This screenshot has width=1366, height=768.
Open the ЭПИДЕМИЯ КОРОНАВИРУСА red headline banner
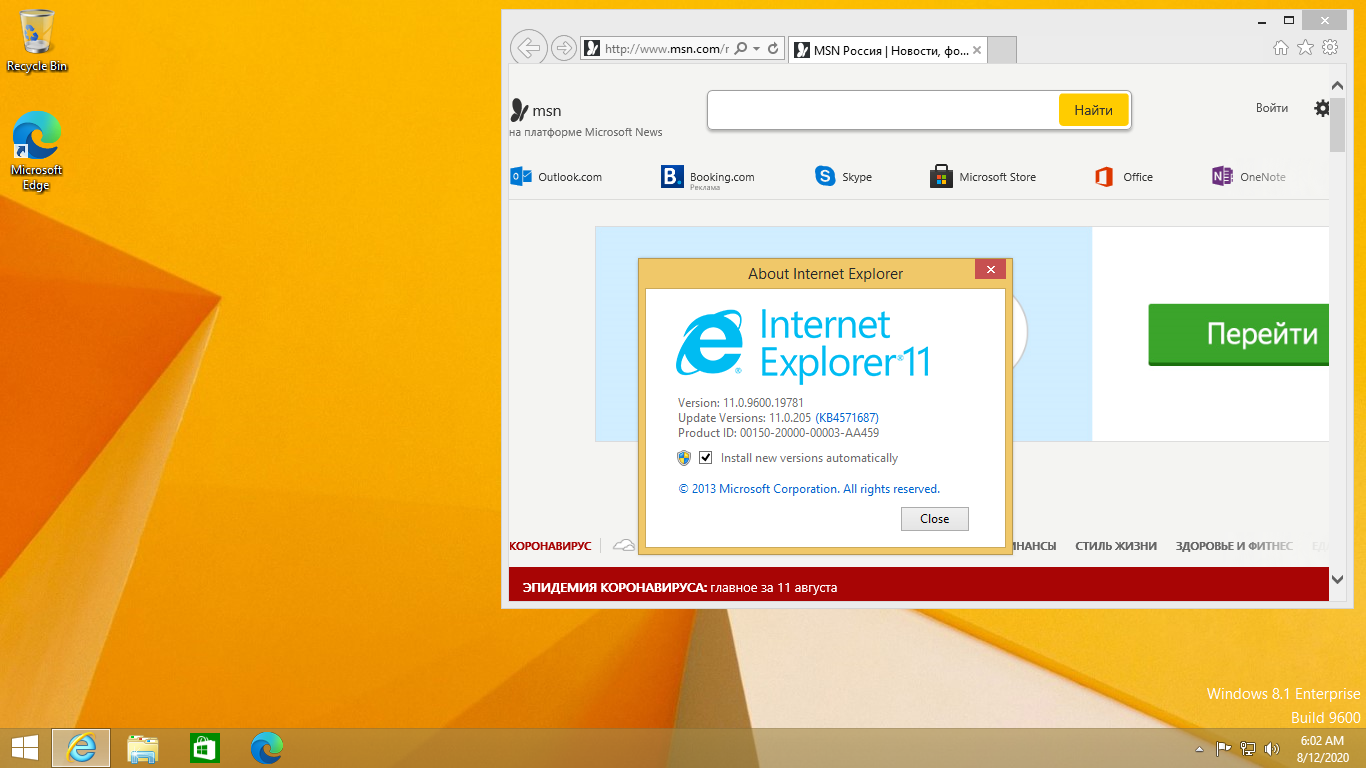point(919,585)
